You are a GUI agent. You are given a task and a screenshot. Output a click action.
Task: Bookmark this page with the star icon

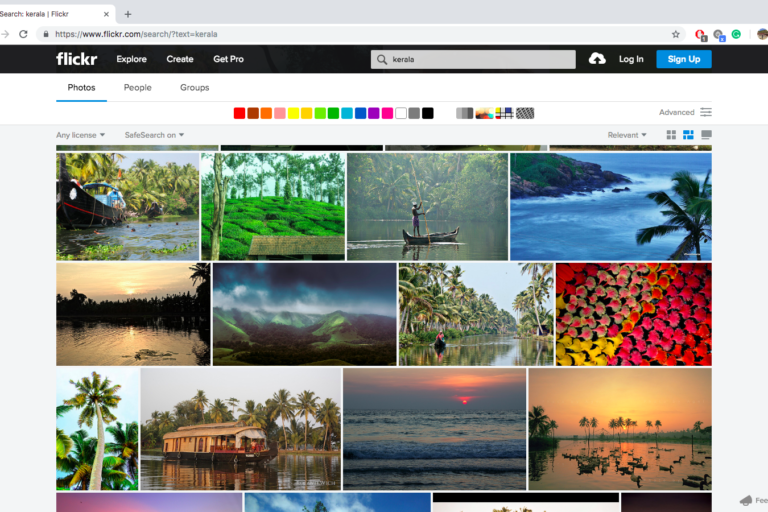[x=676, y=34]
